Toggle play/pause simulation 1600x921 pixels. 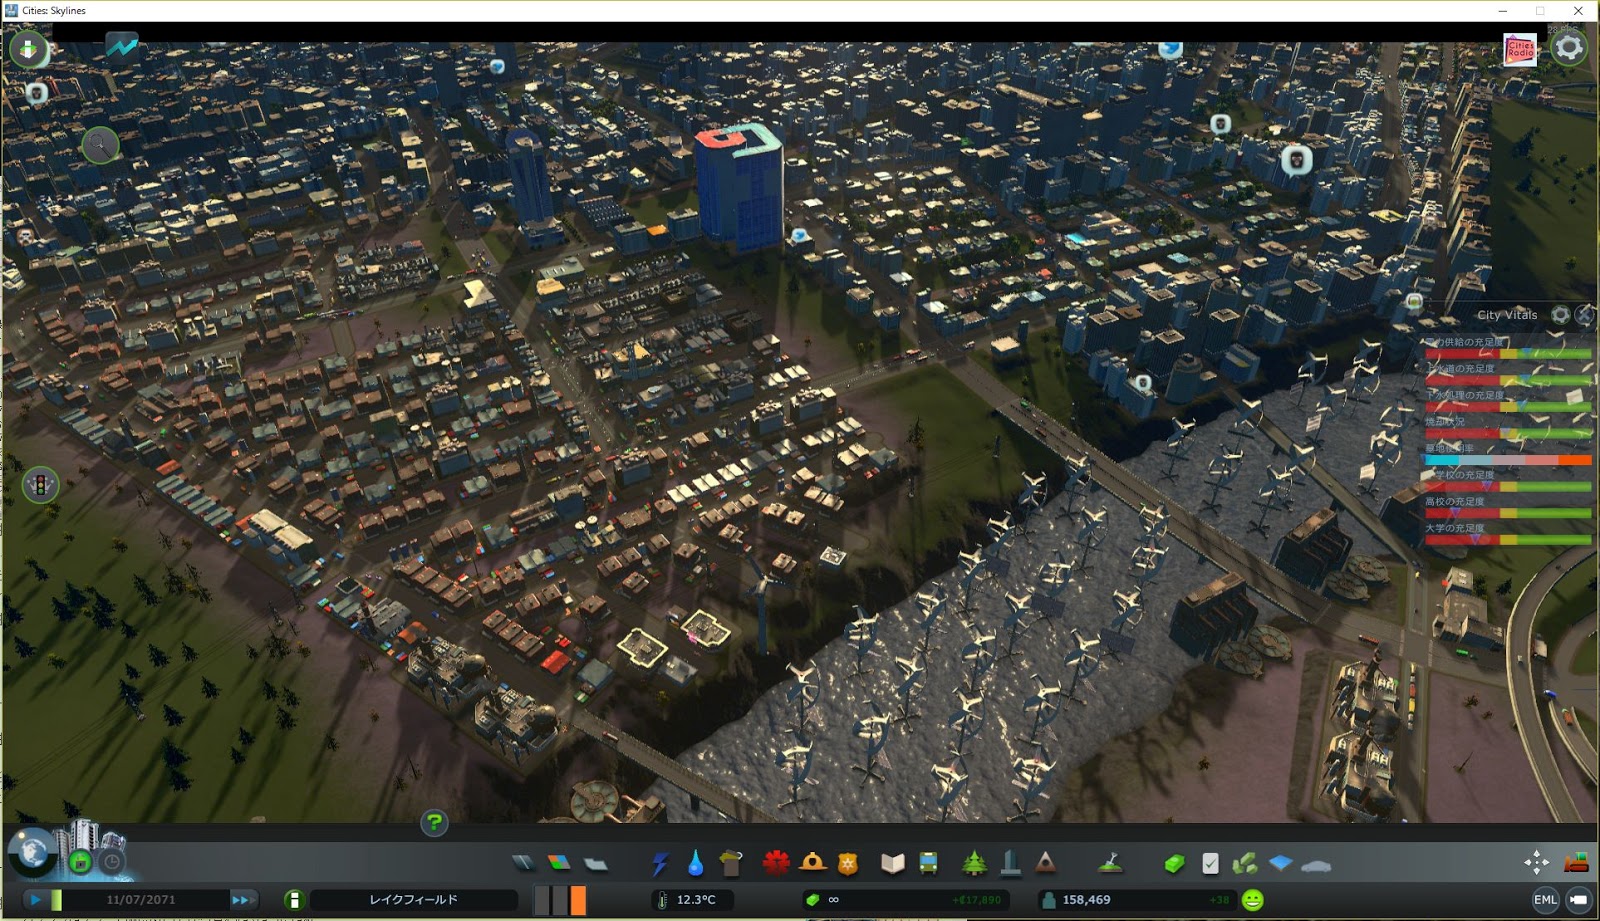(36, 900)
